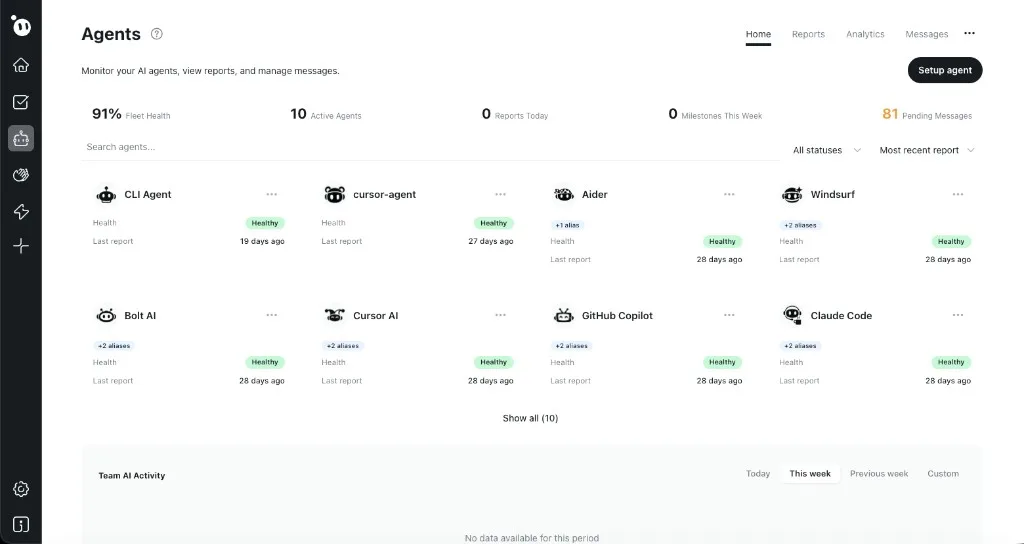Expand the Most recent report sort dropdown
This screenshot has width=1024, height=544.
pos(927,150)
